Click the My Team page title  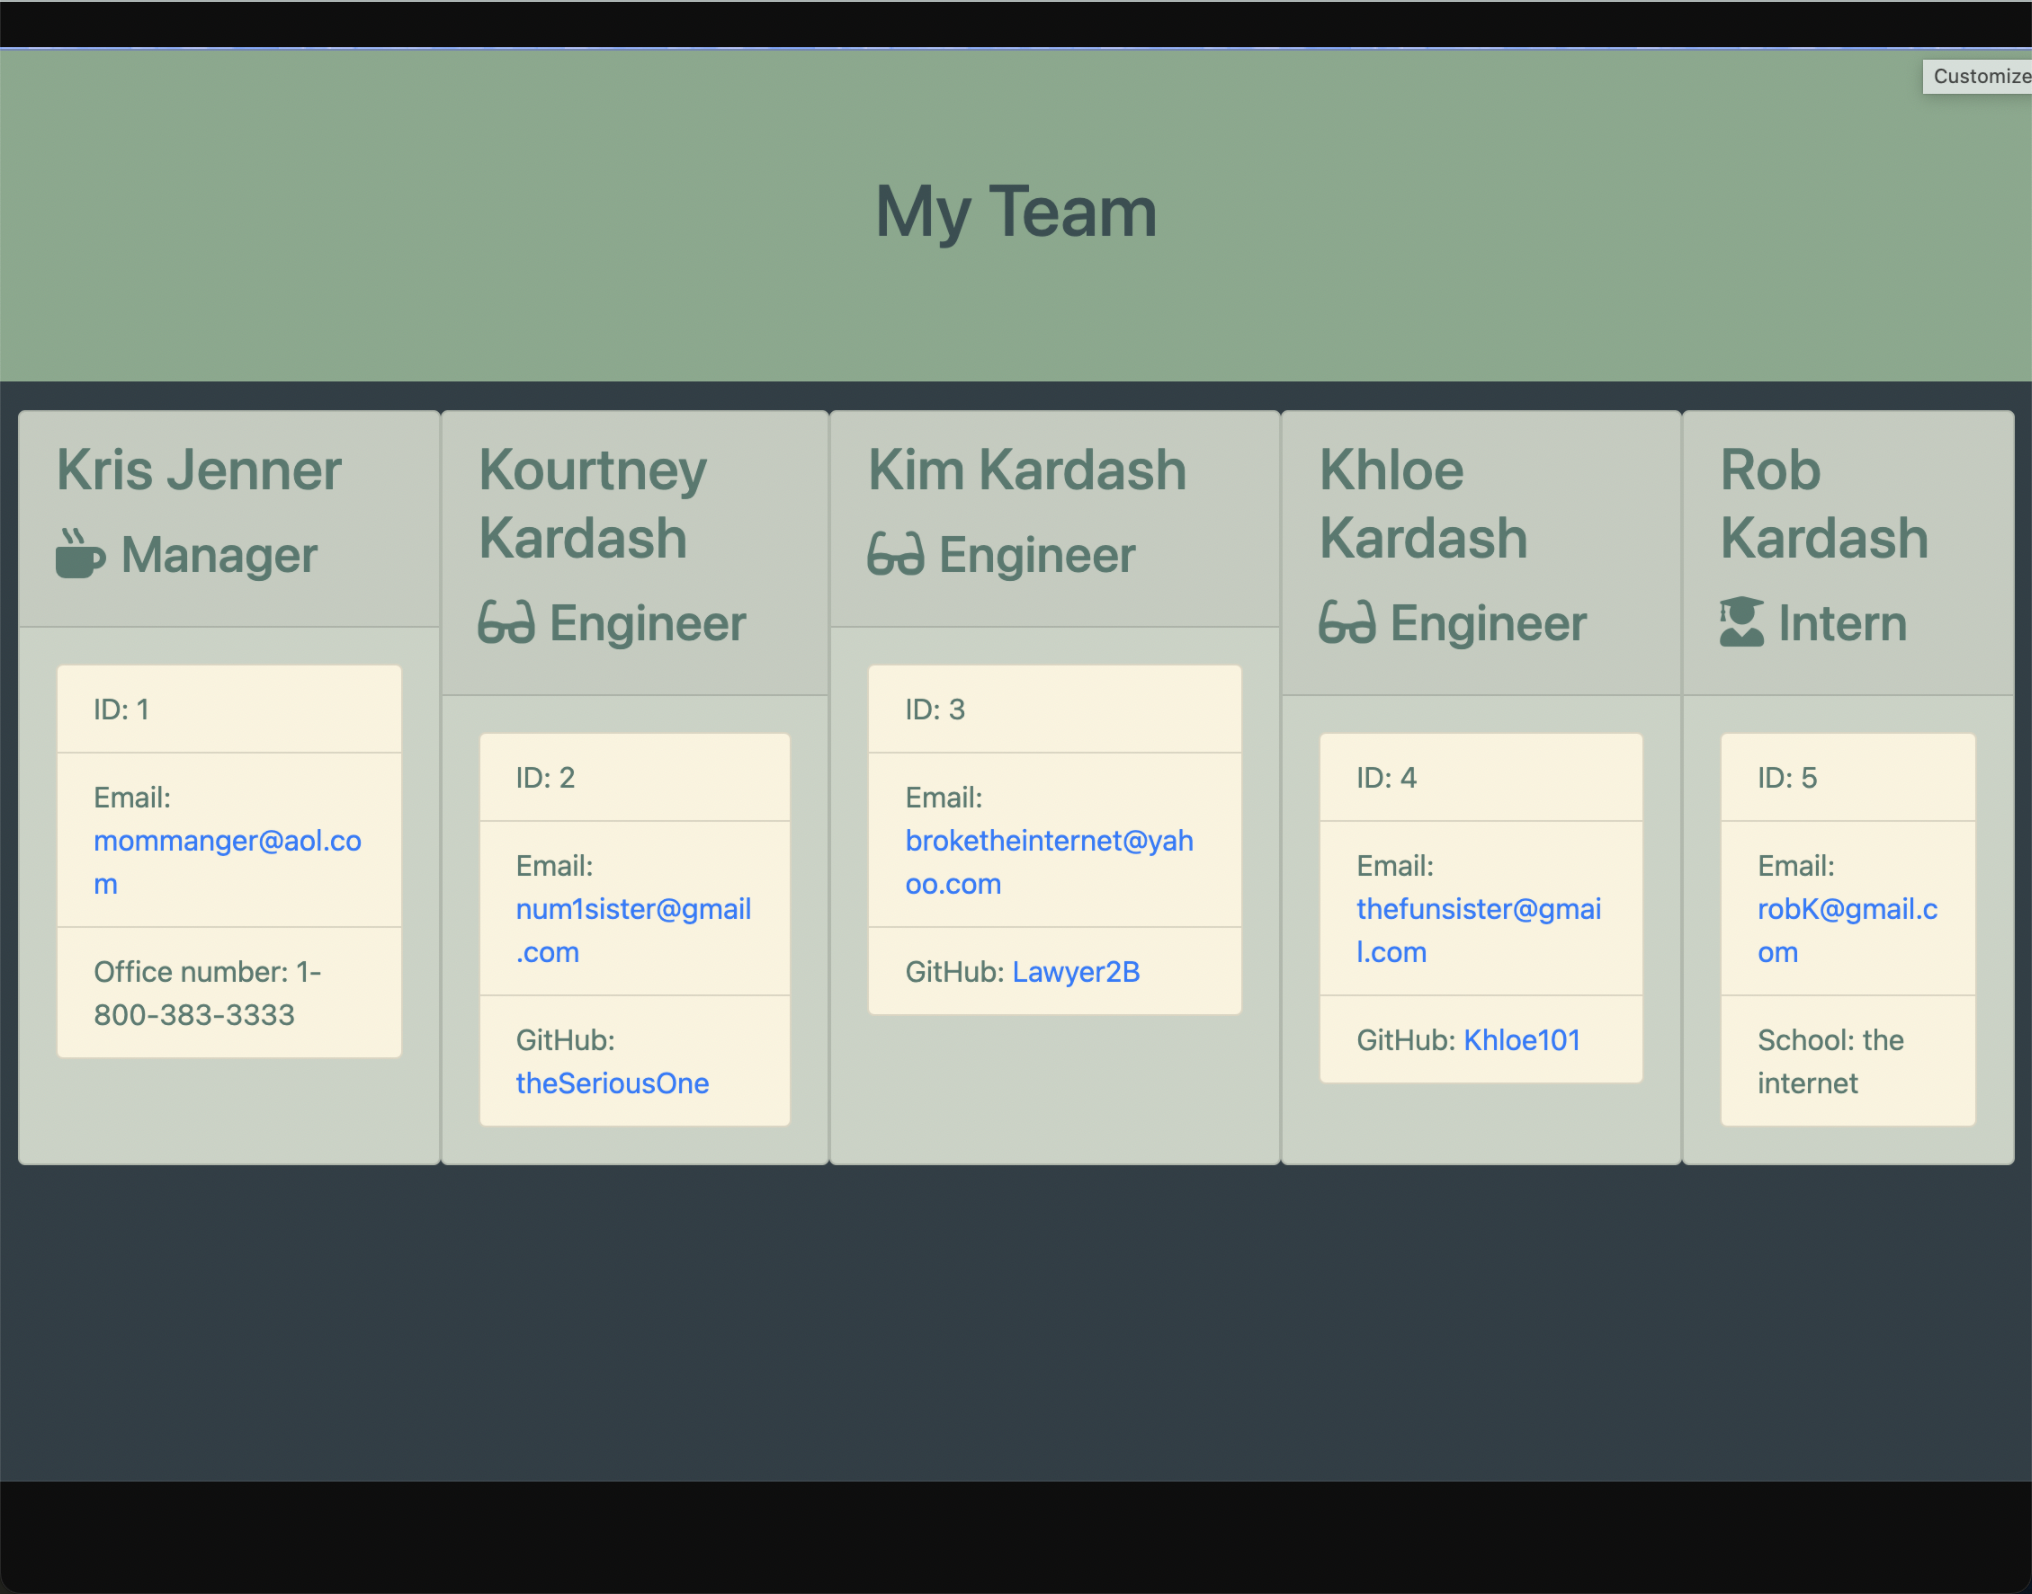click(1015, 209)
